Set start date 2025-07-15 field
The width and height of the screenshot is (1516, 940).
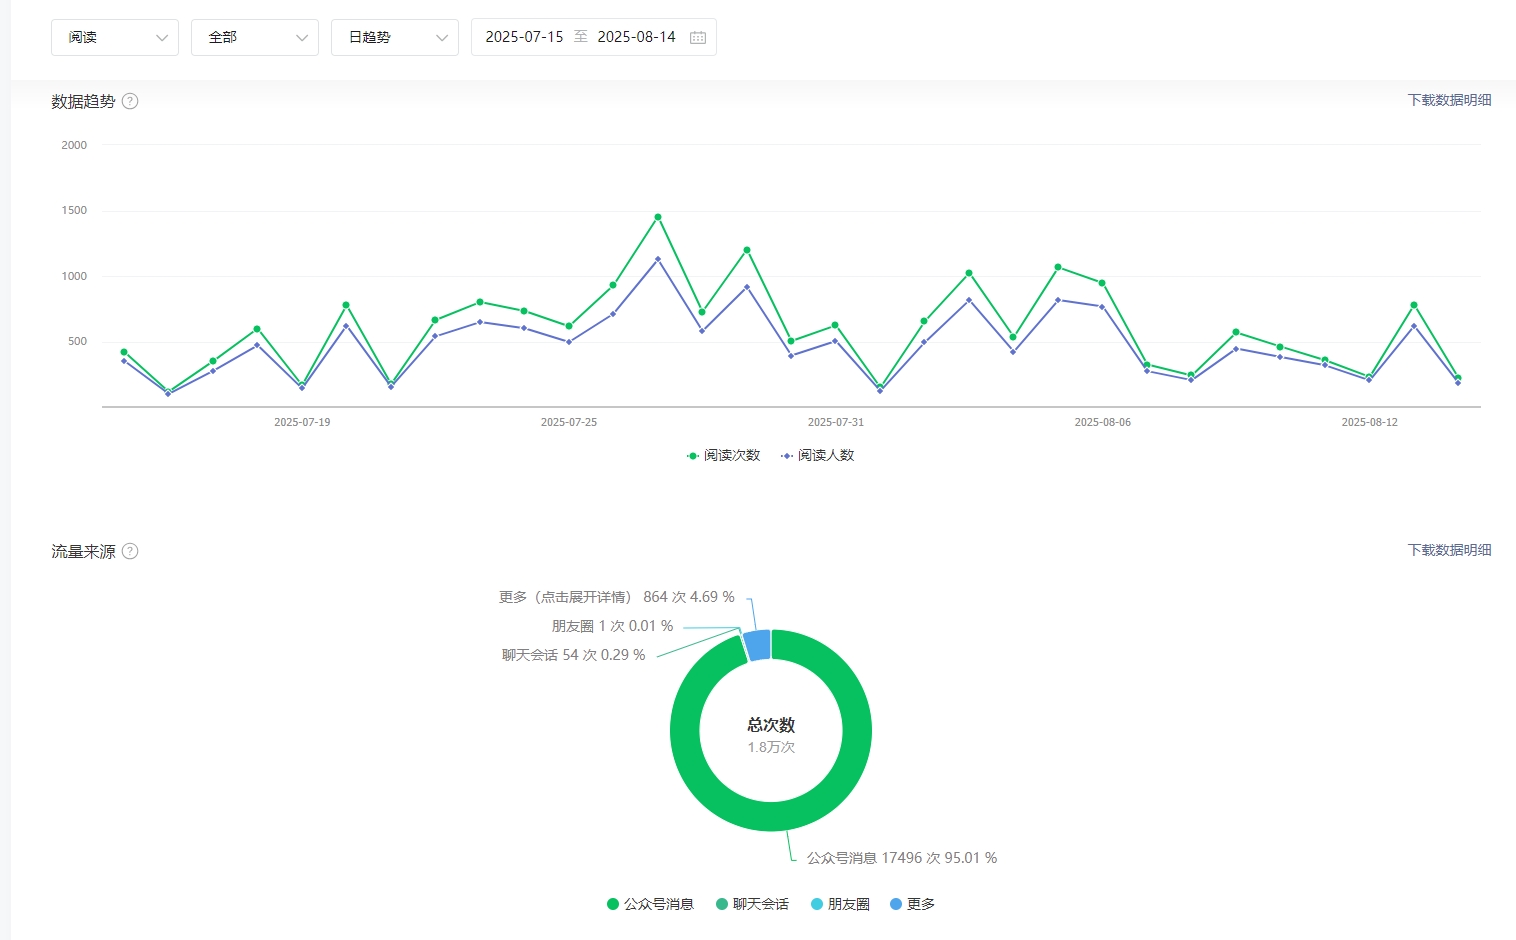coord(524,37)
